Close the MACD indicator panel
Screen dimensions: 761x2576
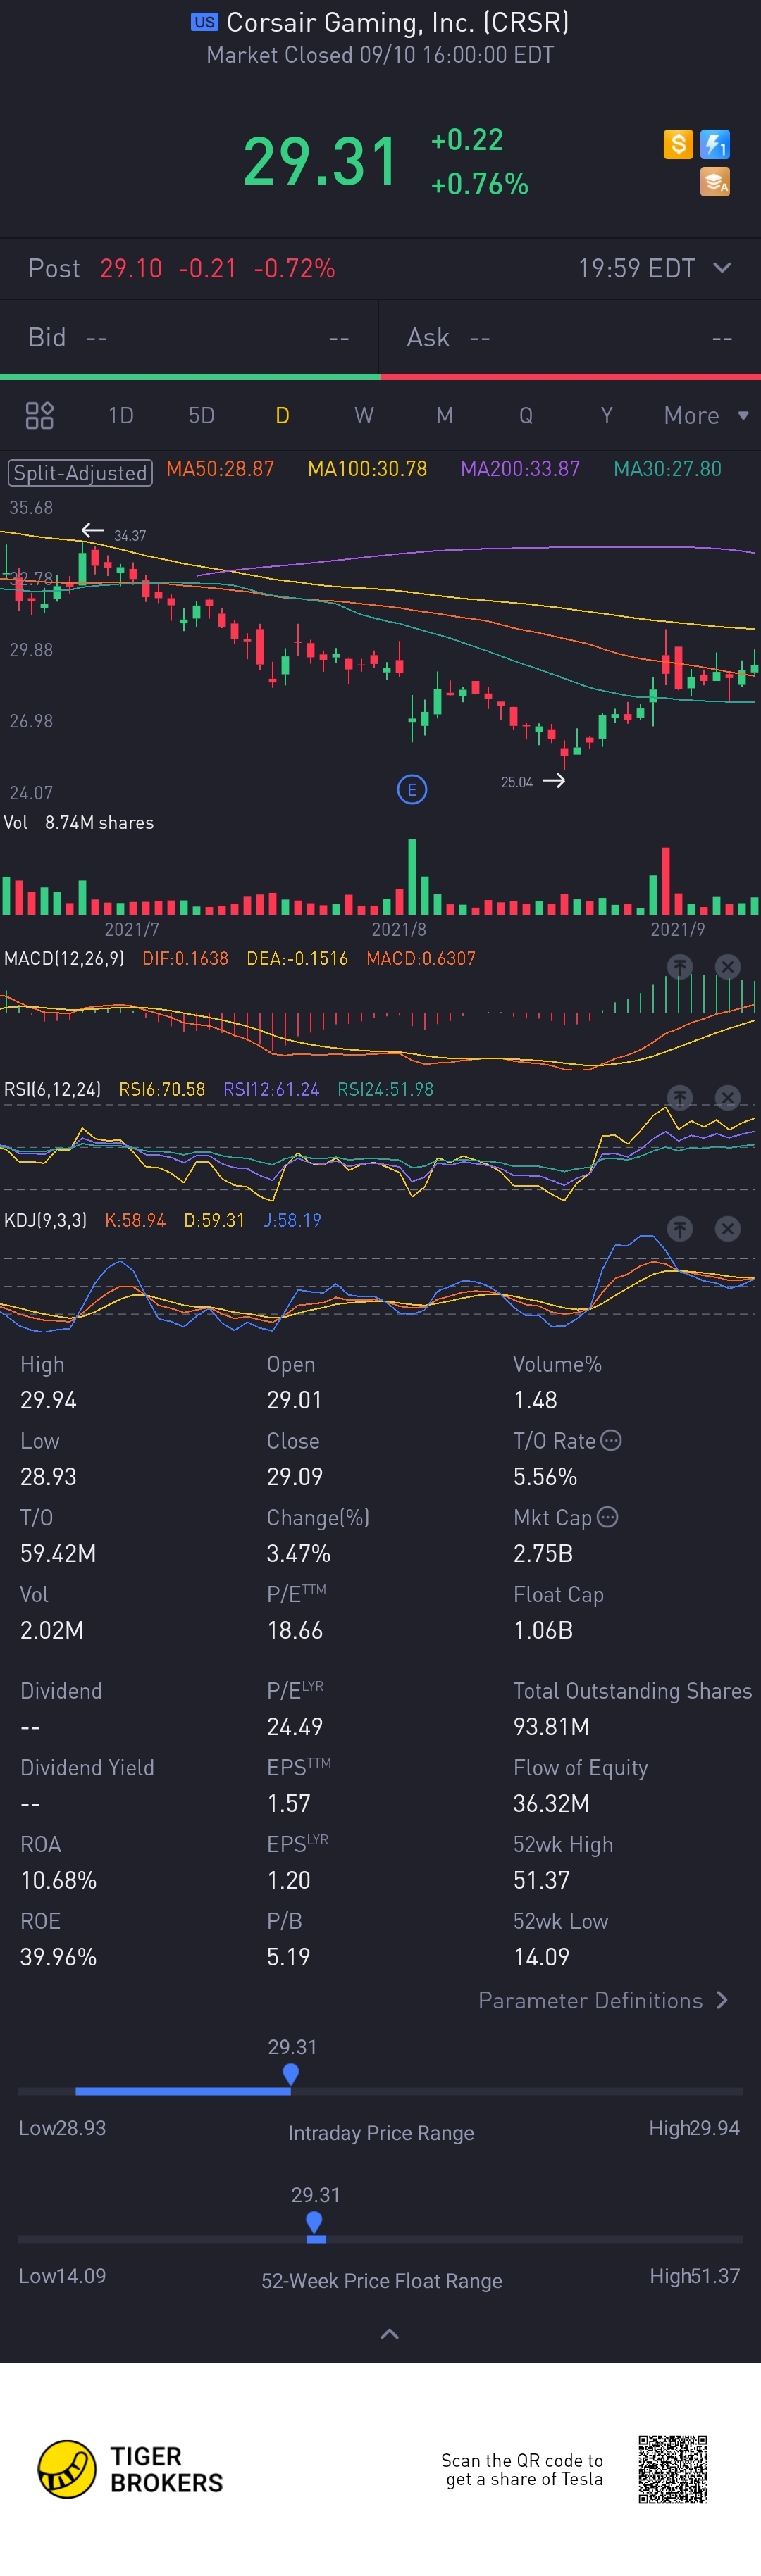coord(728,966)
